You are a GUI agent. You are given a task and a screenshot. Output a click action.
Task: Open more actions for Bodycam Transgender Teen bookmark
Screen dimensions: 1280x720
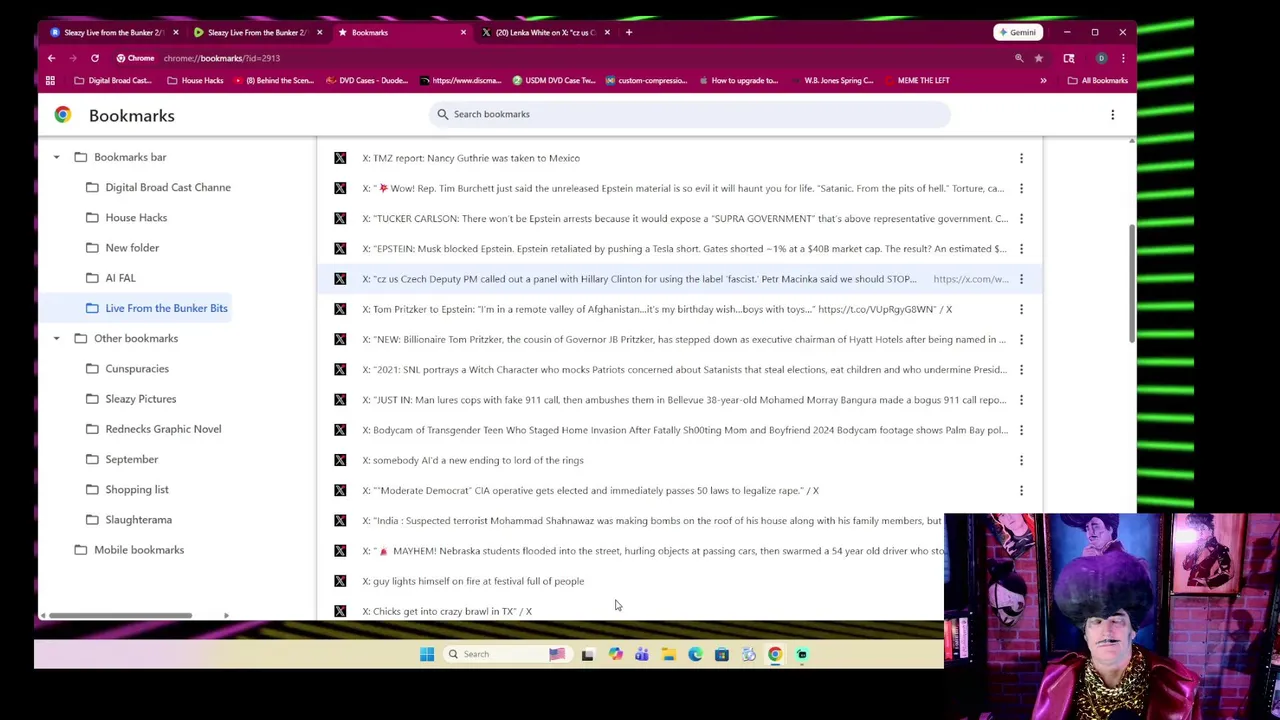(1021, 430)
